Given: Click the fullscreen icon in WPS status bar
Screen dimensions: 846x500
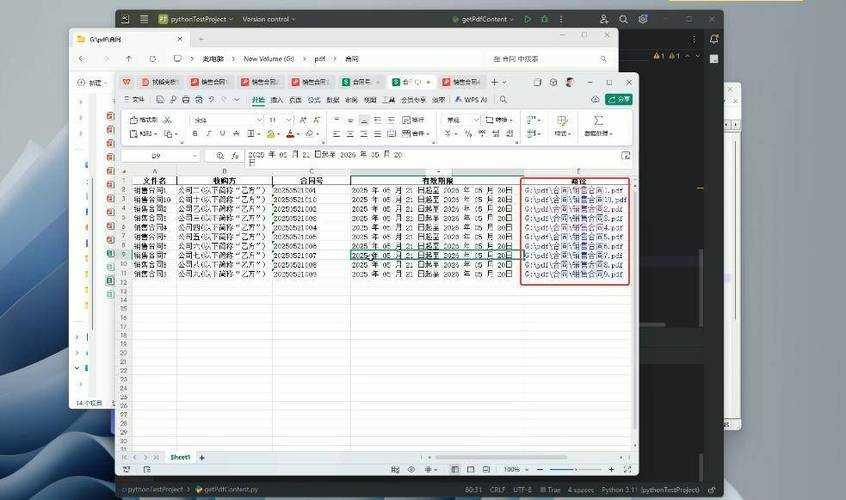Looking at the screenshot, I should [627, 470].
